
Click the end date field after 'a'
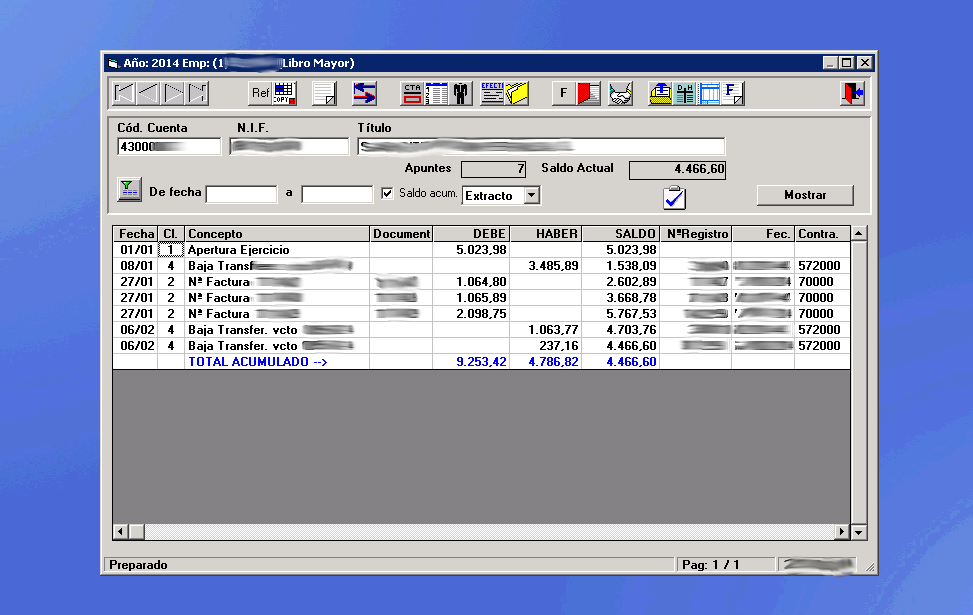tap(337, 194)
